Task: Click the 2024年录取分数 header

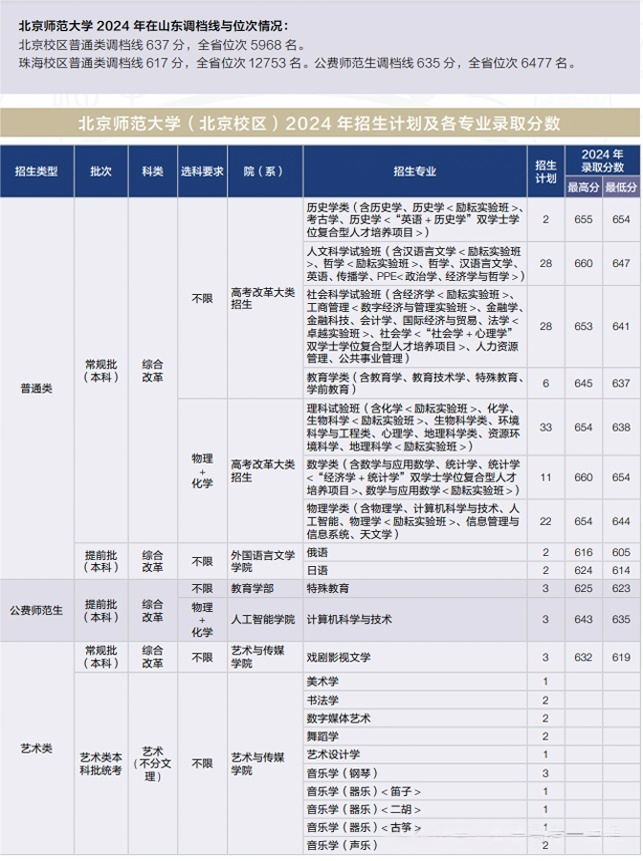Action: (x=602, y=161)
